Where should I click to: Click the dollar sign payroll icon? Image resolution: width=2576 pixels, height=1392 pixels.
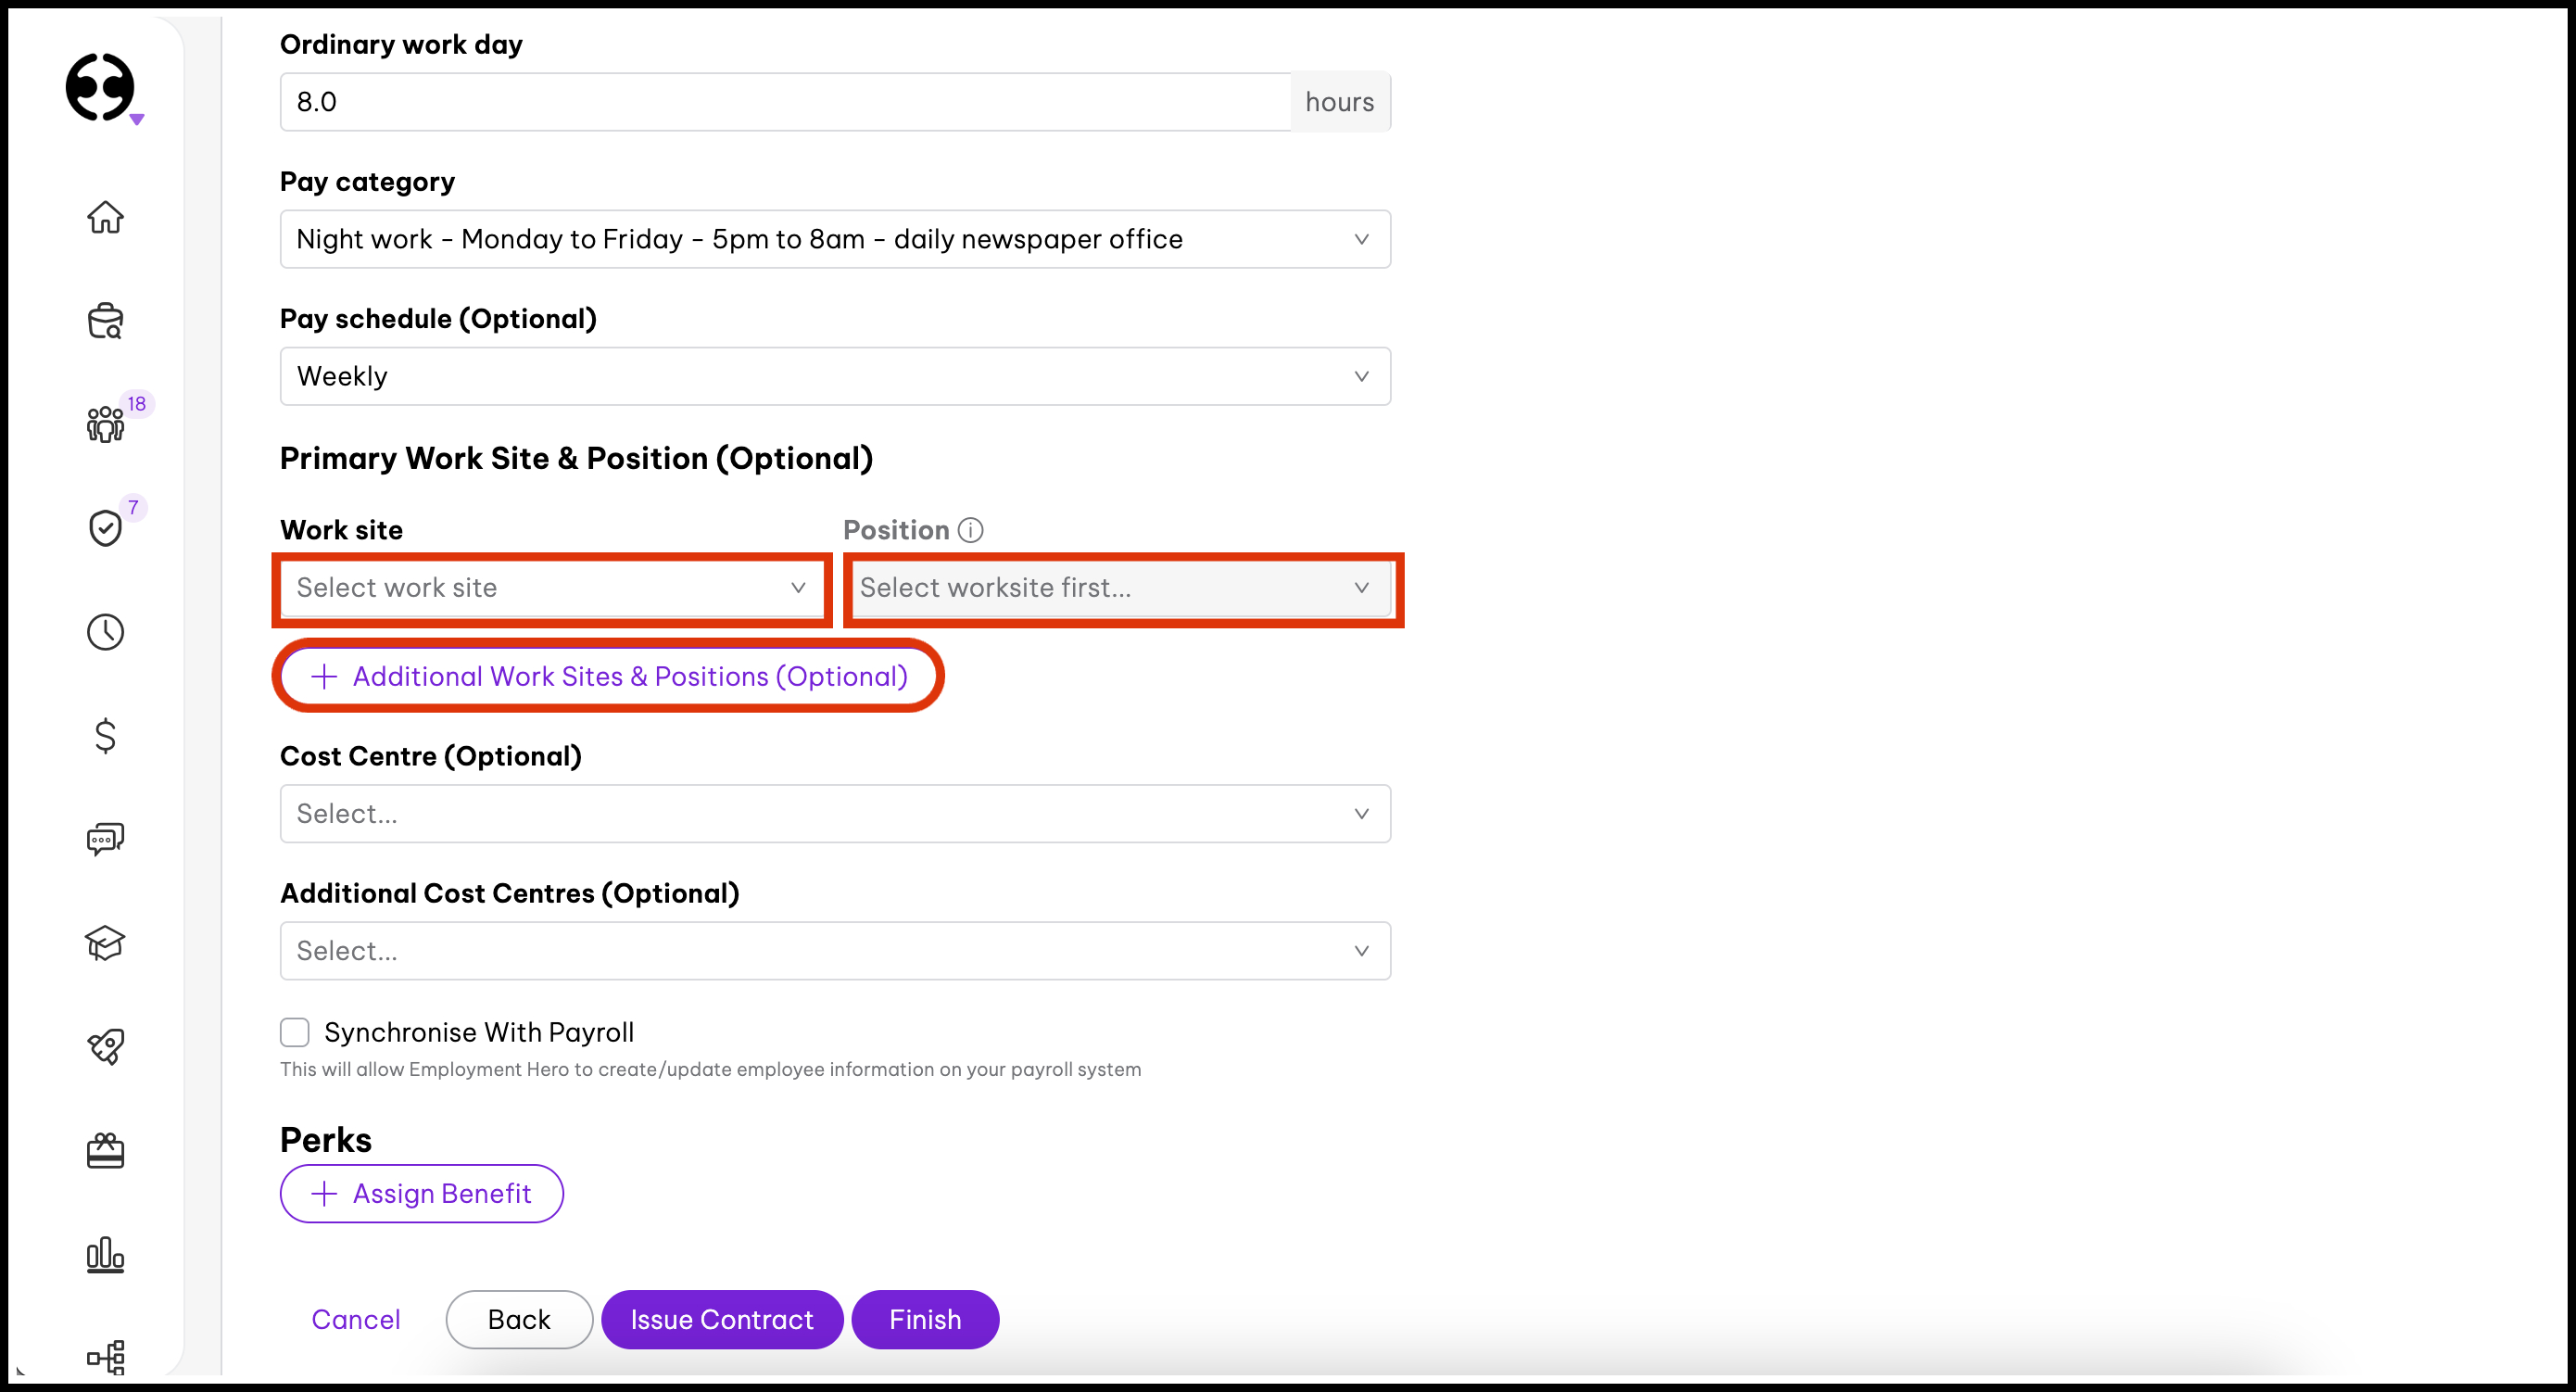[105, 736]
